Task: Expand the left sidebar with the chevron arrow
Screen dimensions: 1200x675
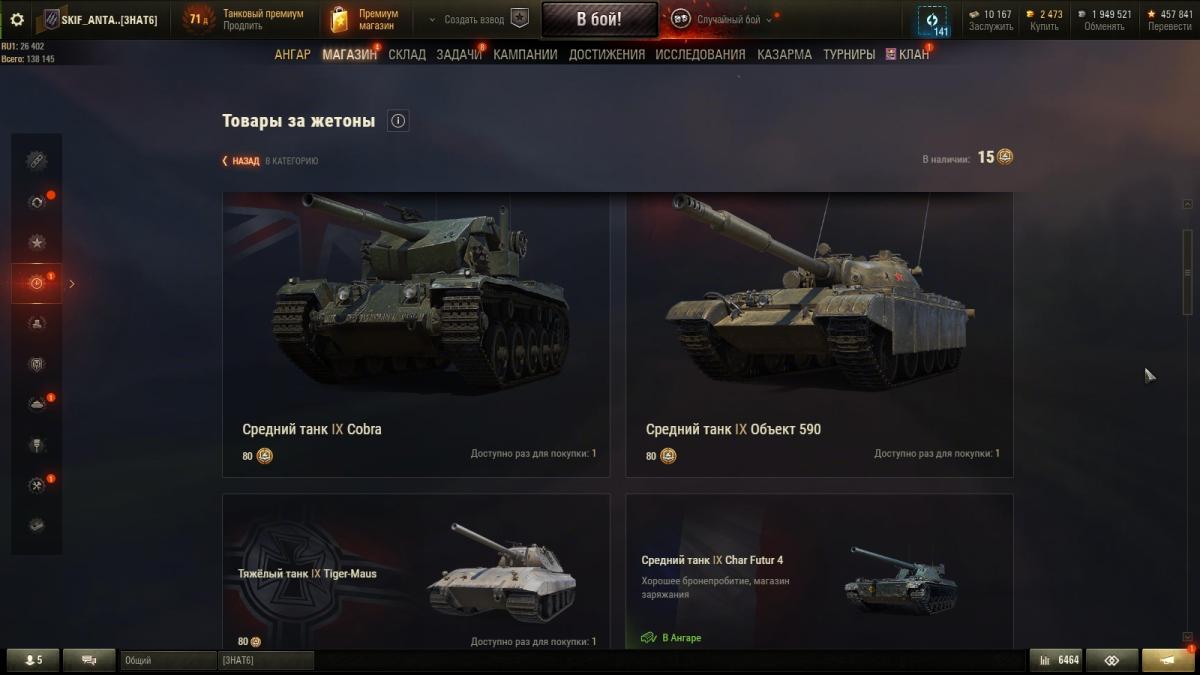Action: [71, 284]
